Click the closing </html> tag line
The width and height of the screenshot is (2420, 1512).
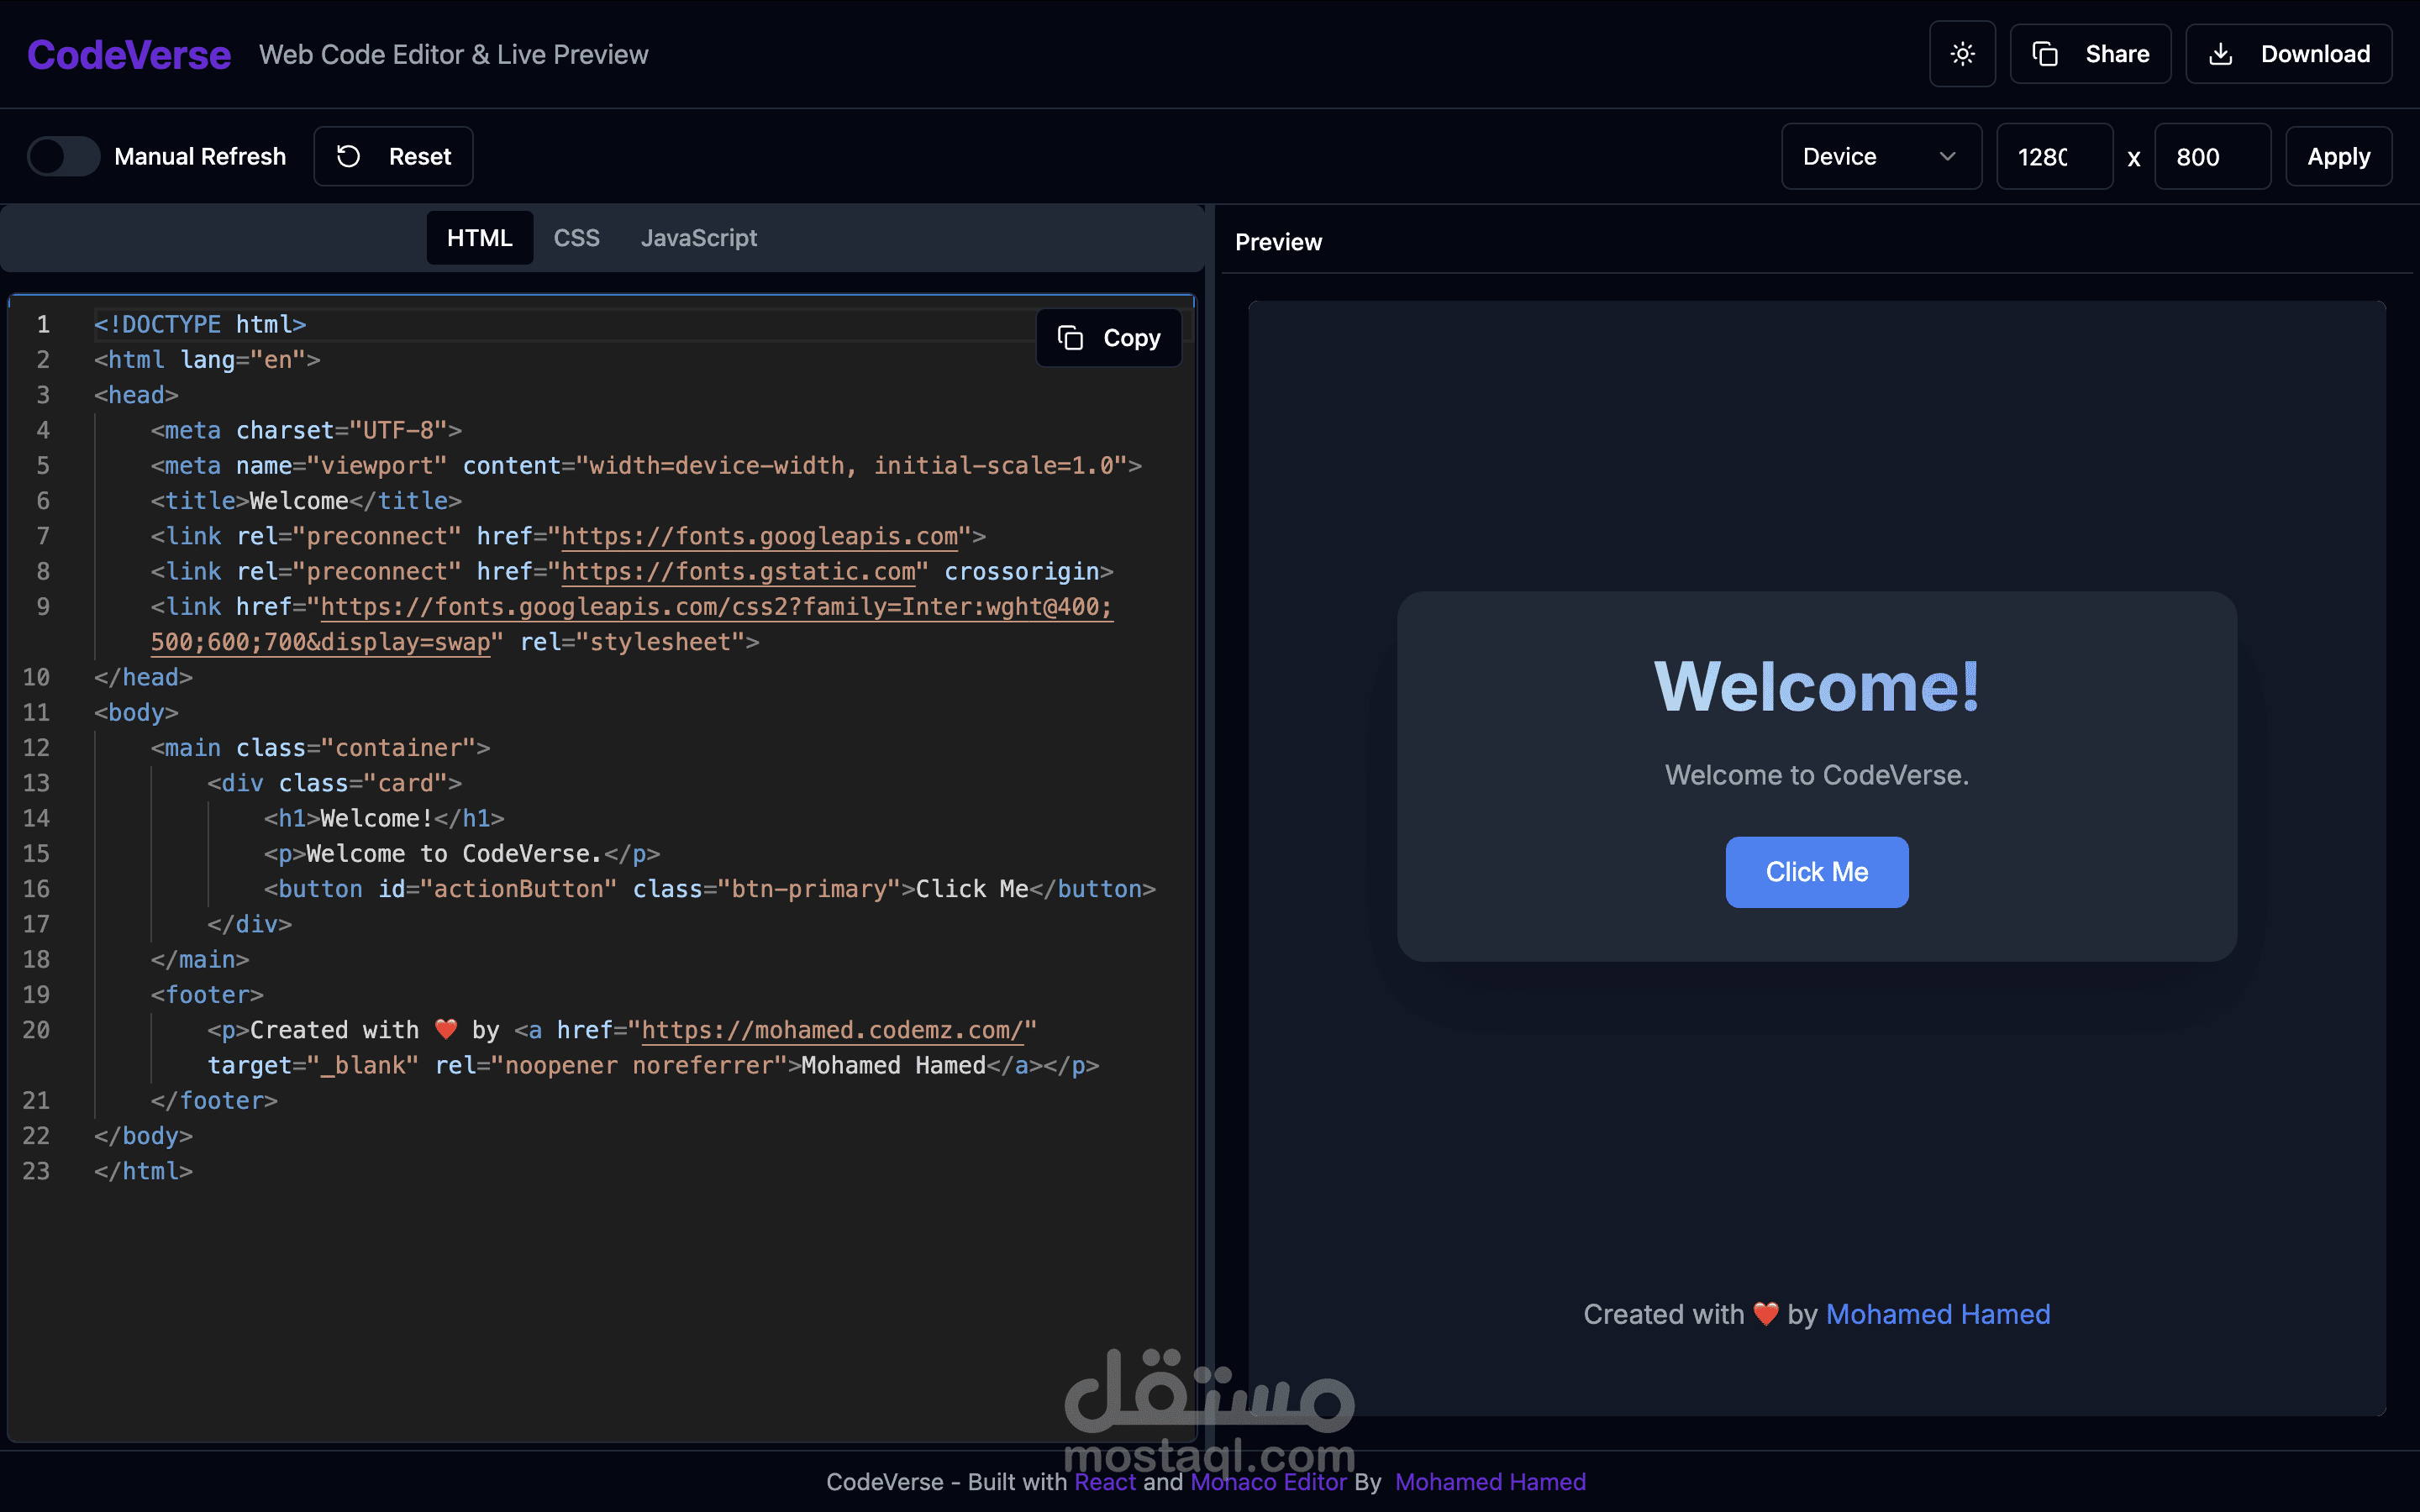[x=143, y=1171]
